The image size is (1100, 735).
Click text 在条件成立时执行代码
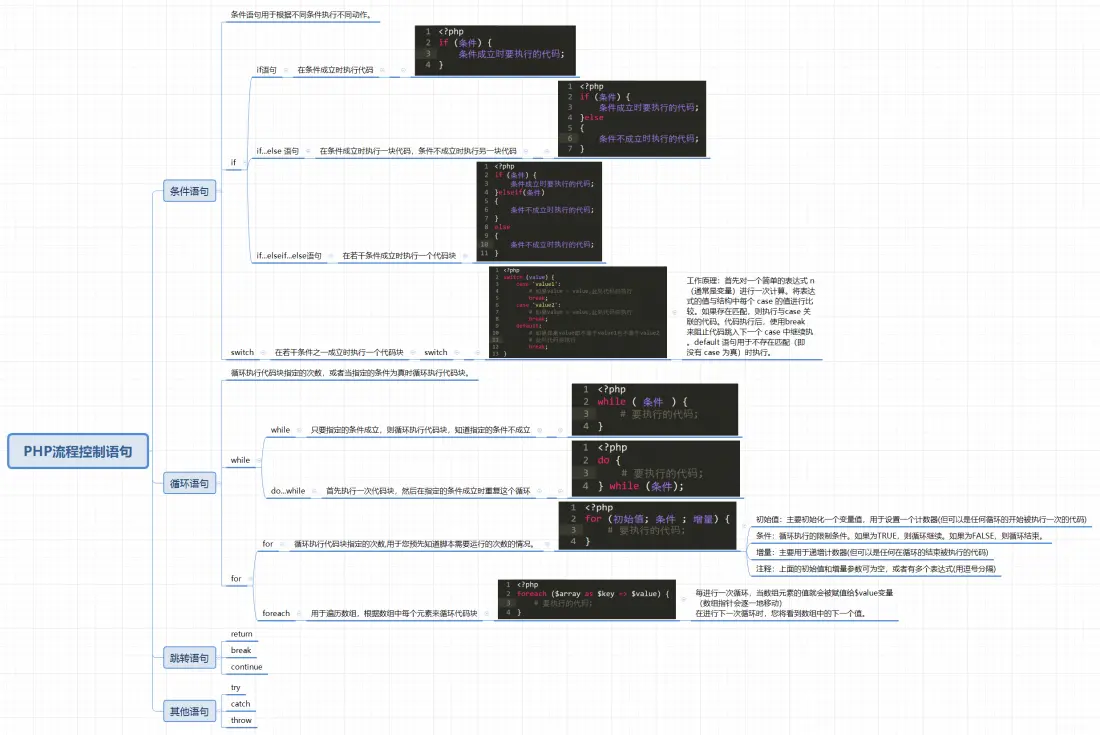click(x=335, y=70)
